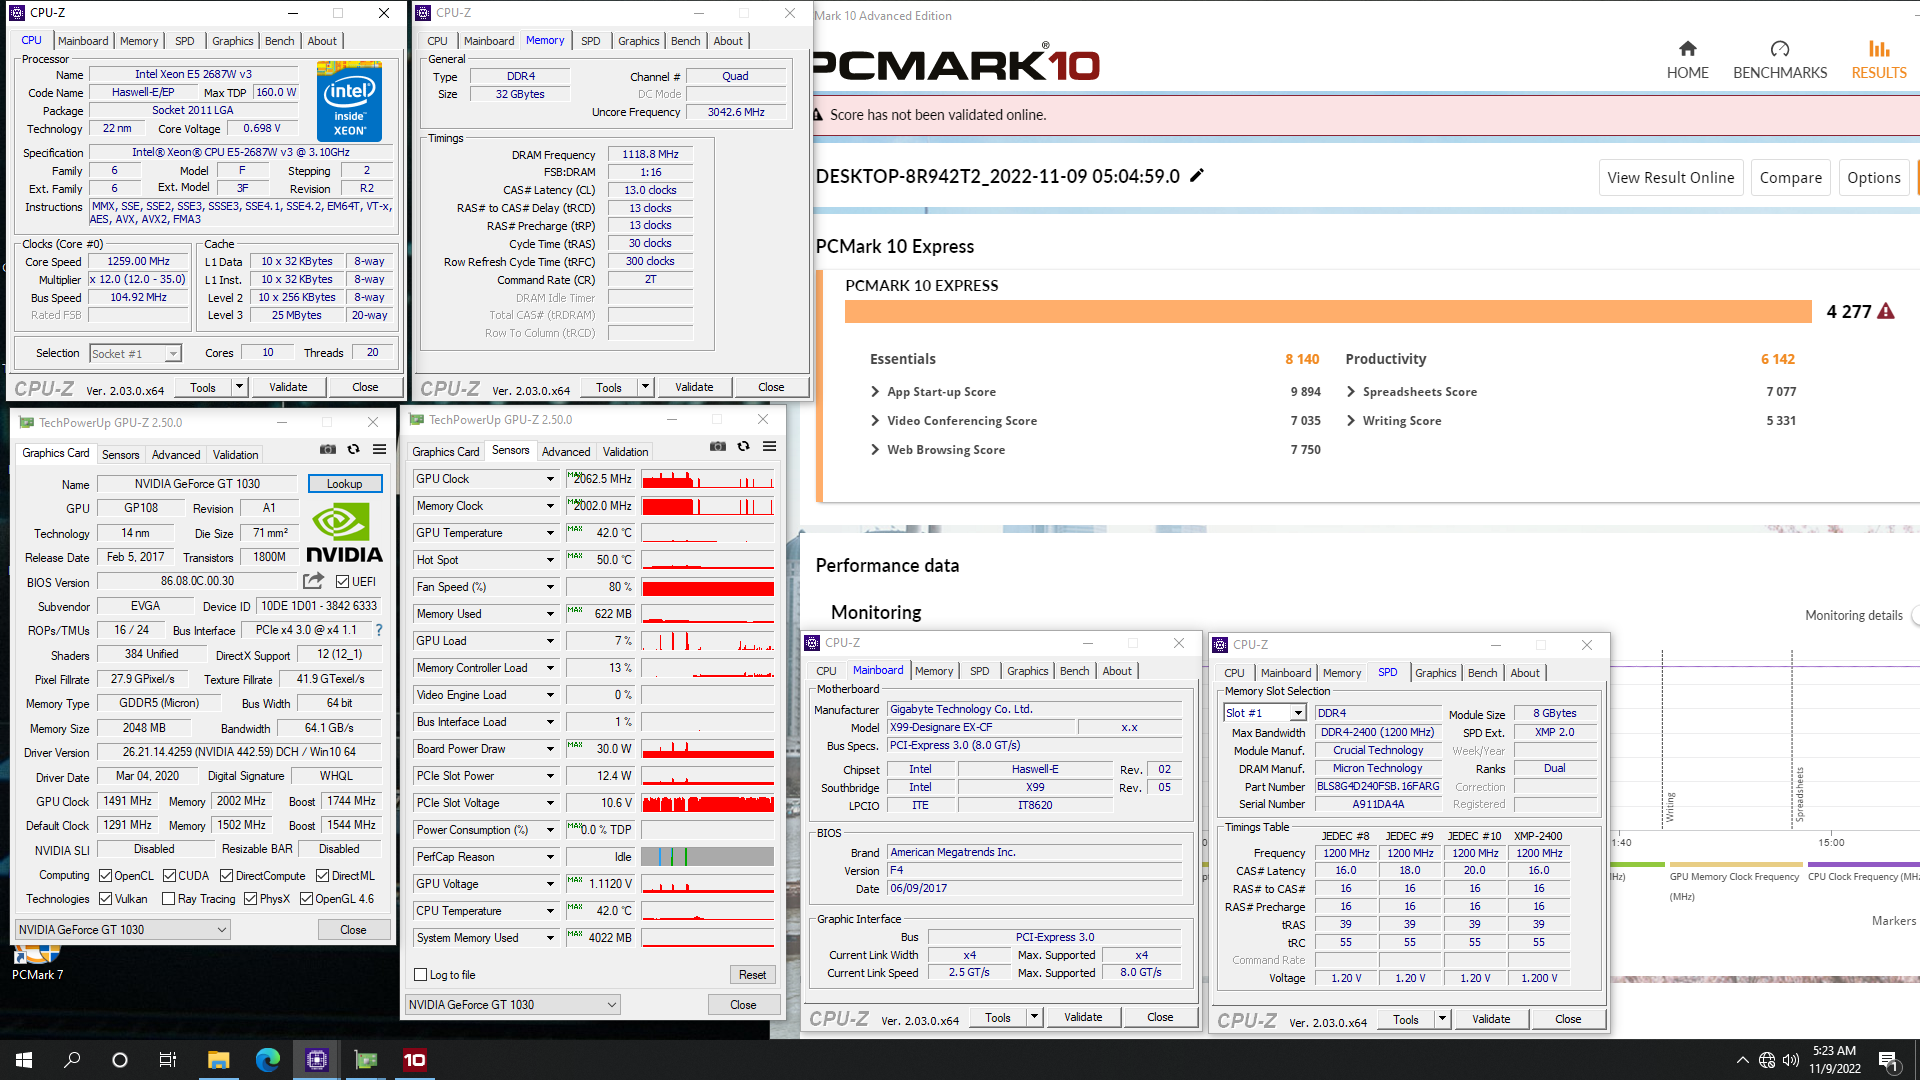Switch to PCMark 10 taskbar icon
1920x1080 pixels.
click(x=414, y=1060)
